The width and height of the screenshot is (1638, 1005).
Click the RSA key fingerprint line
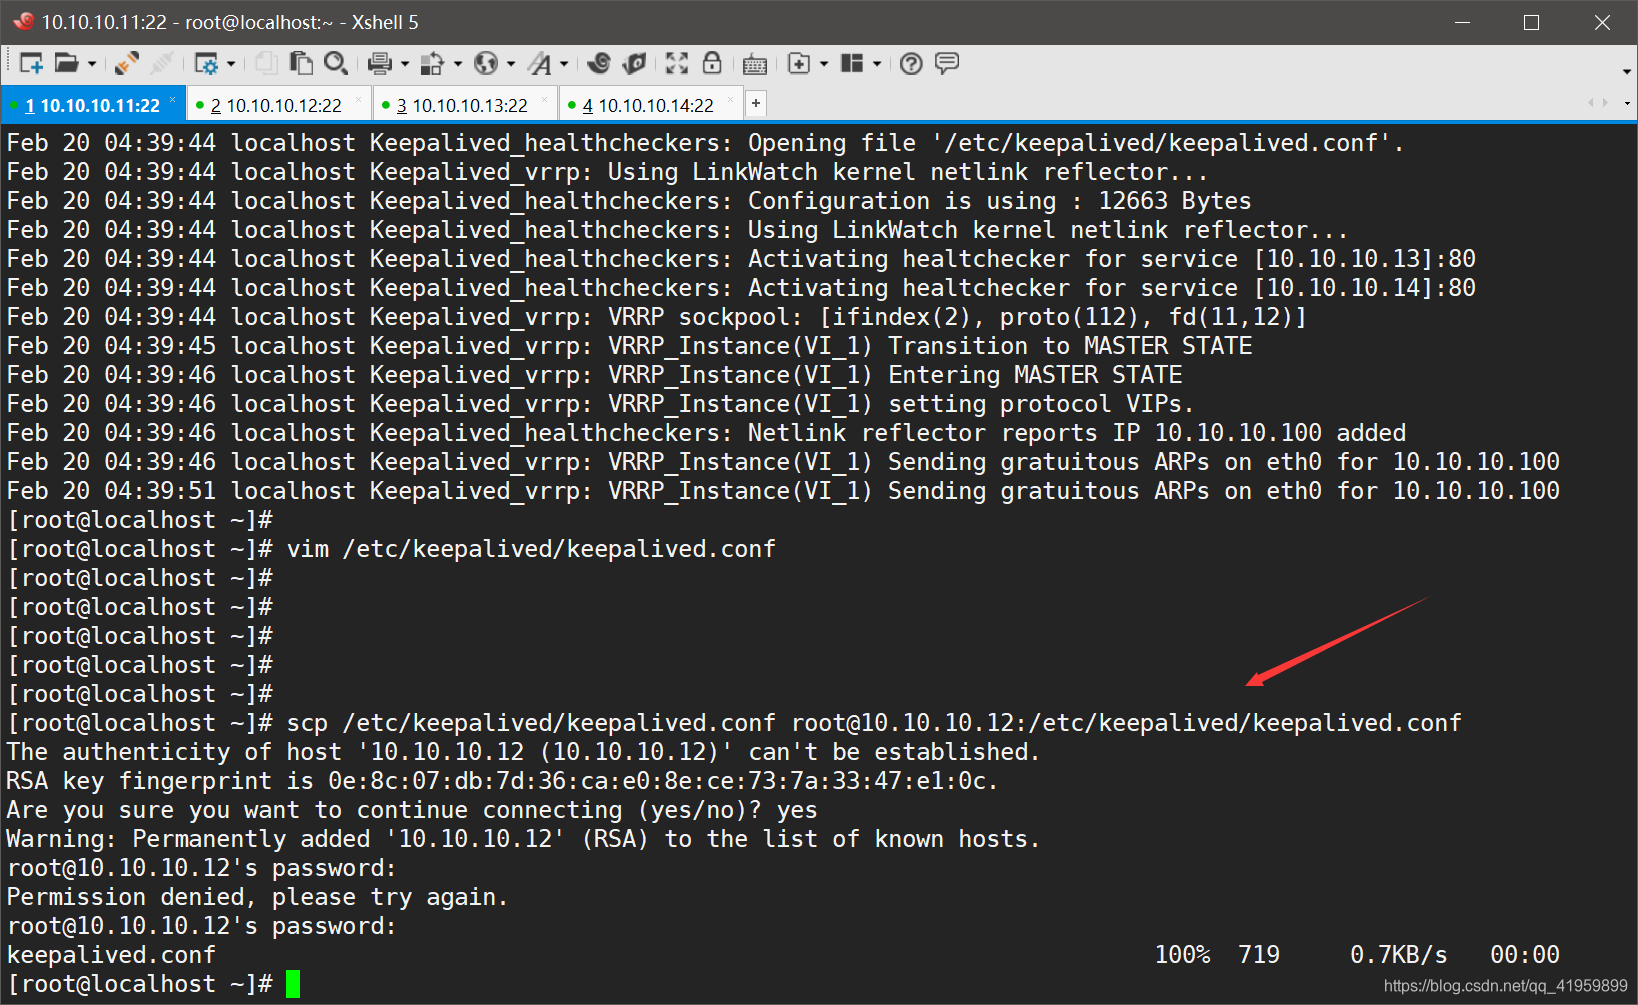(502, 781)
